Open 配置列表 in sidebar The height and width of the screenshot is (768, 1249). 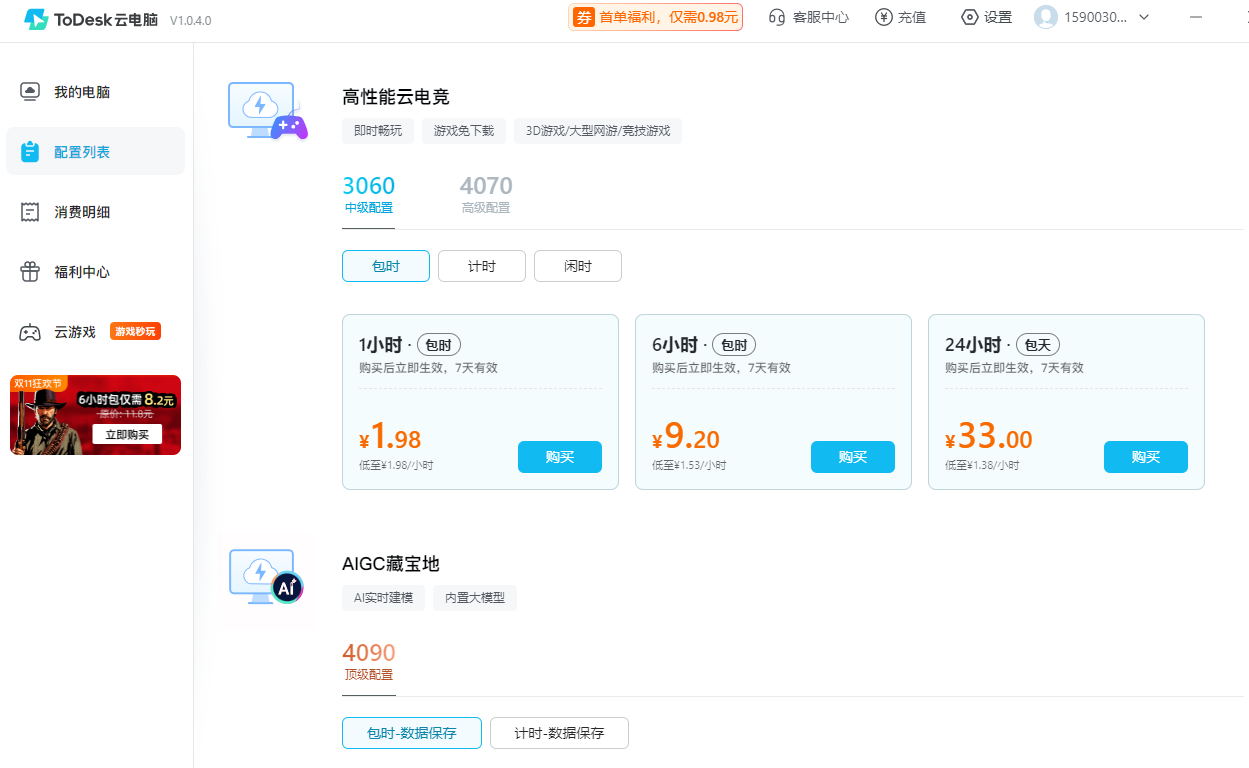click(95, 152)
